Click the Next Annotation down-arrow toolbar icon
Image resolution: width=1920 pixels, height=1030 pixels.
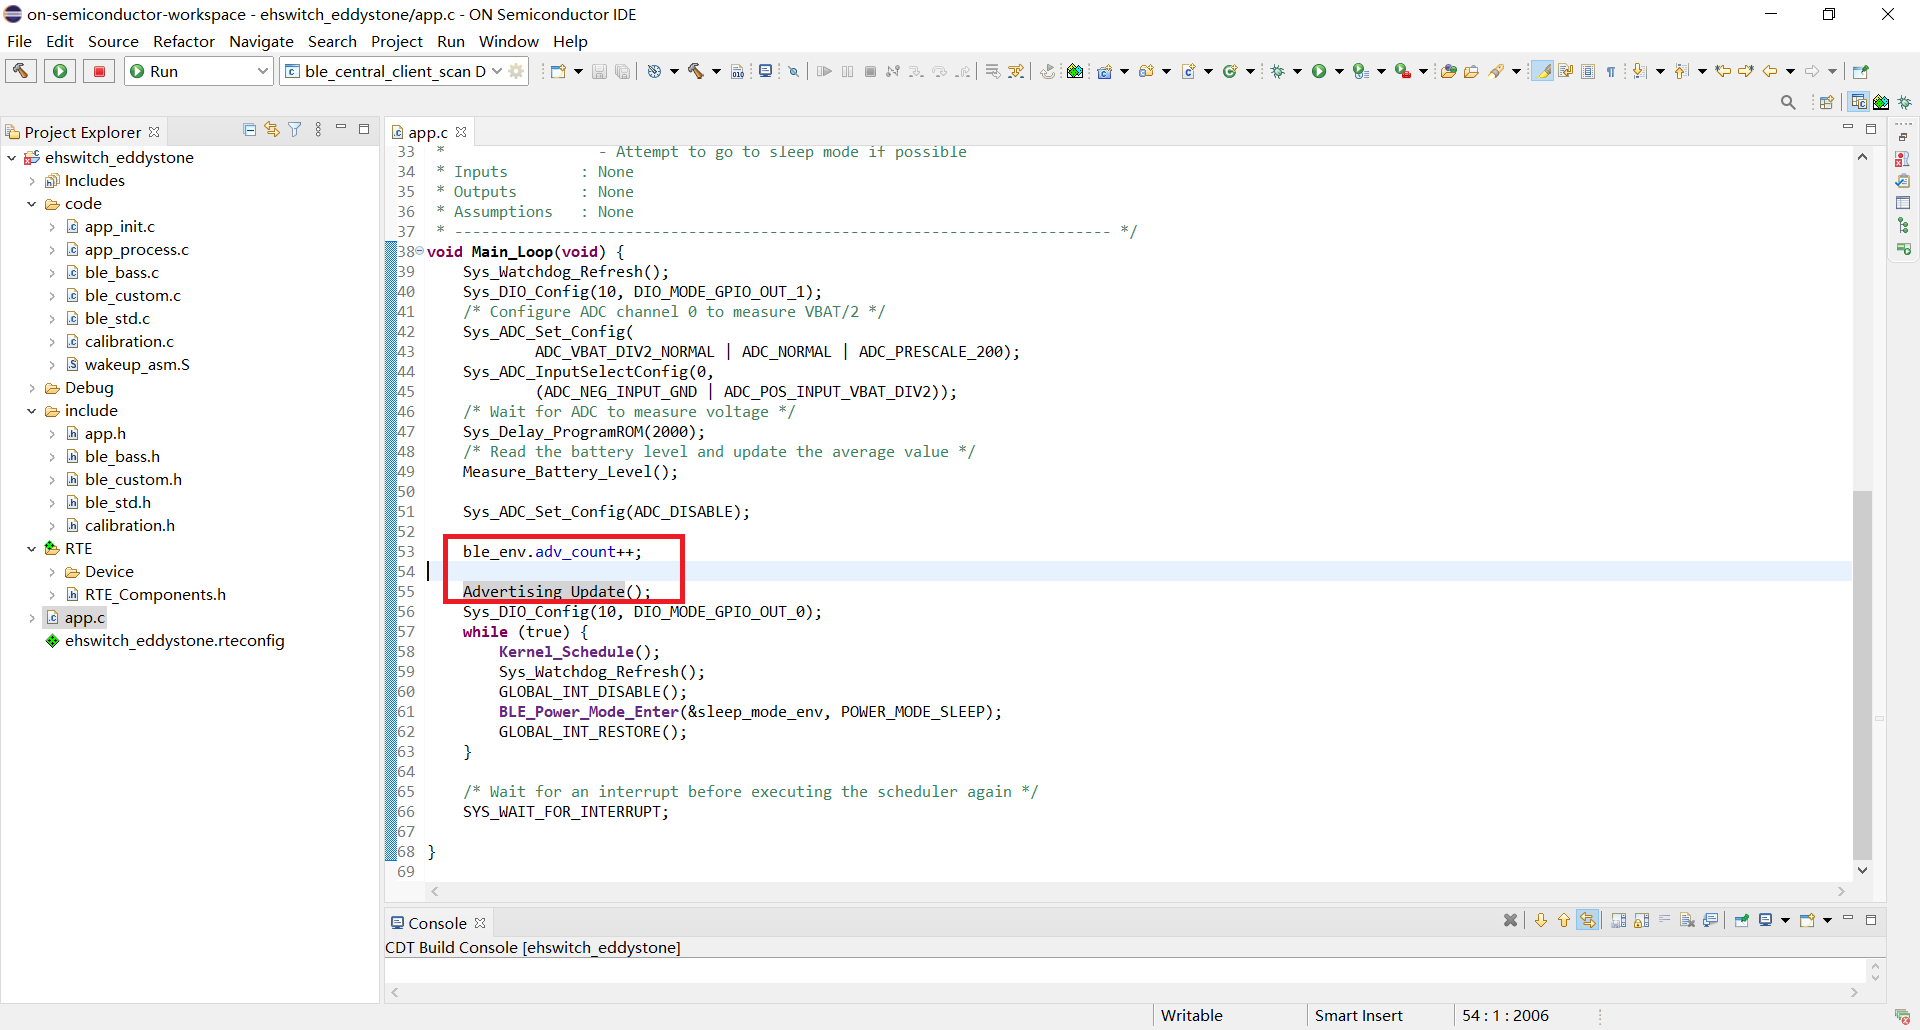(x=1639, y=71)
